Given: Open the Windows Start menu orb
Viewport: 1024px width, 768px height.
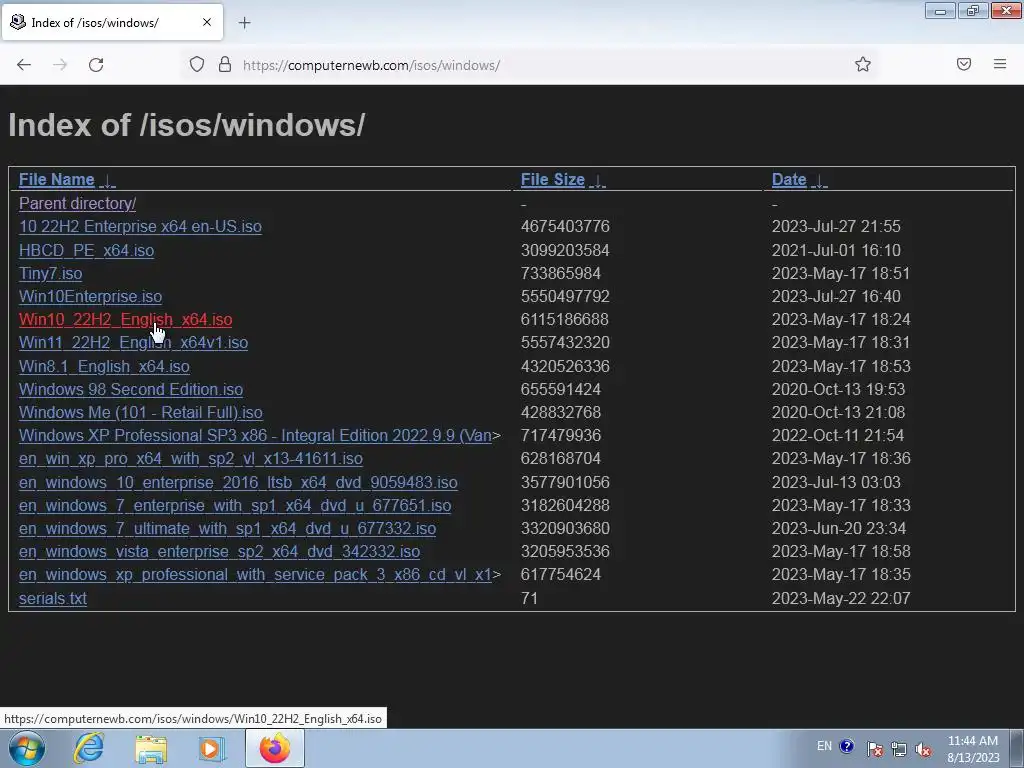Looking at the screenshot, I should point(27,748).
